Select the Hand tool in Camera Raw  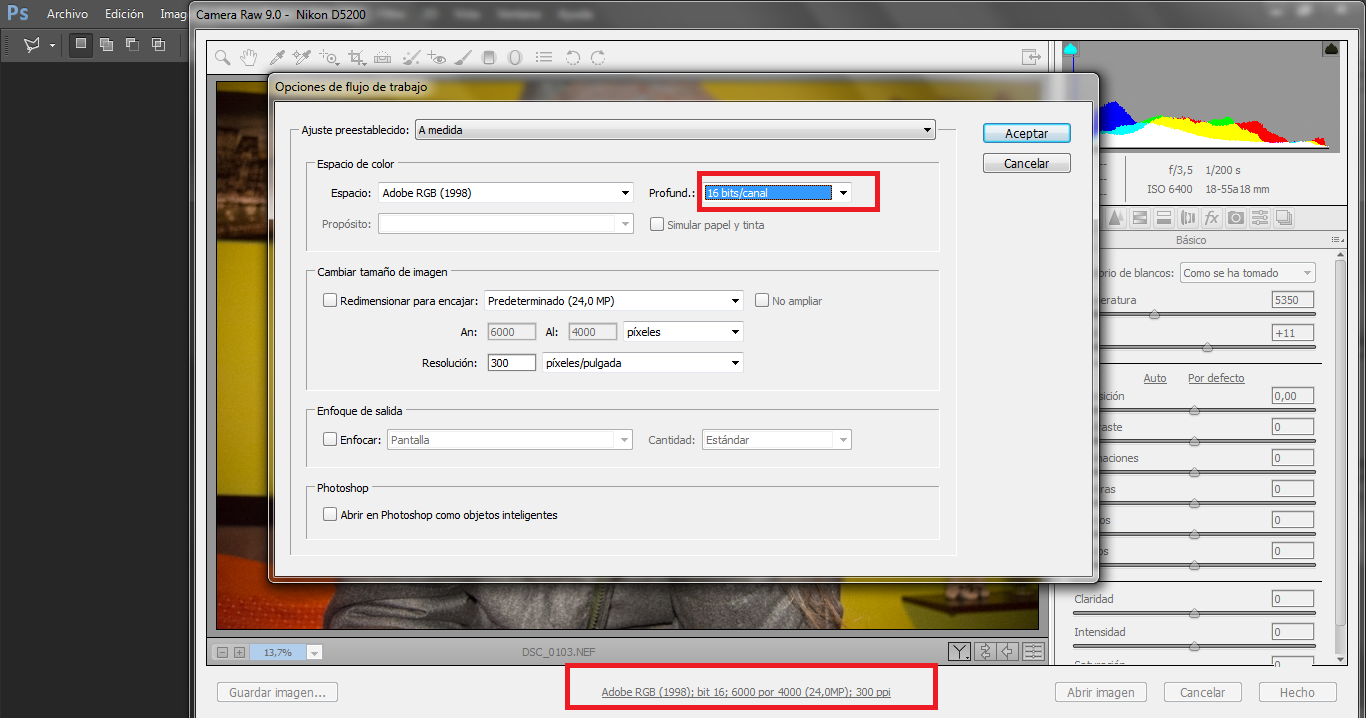click(249, 57)
